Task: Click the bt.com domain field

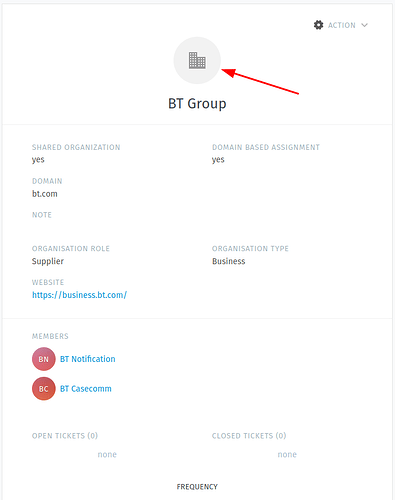Action: click(45, 194)
